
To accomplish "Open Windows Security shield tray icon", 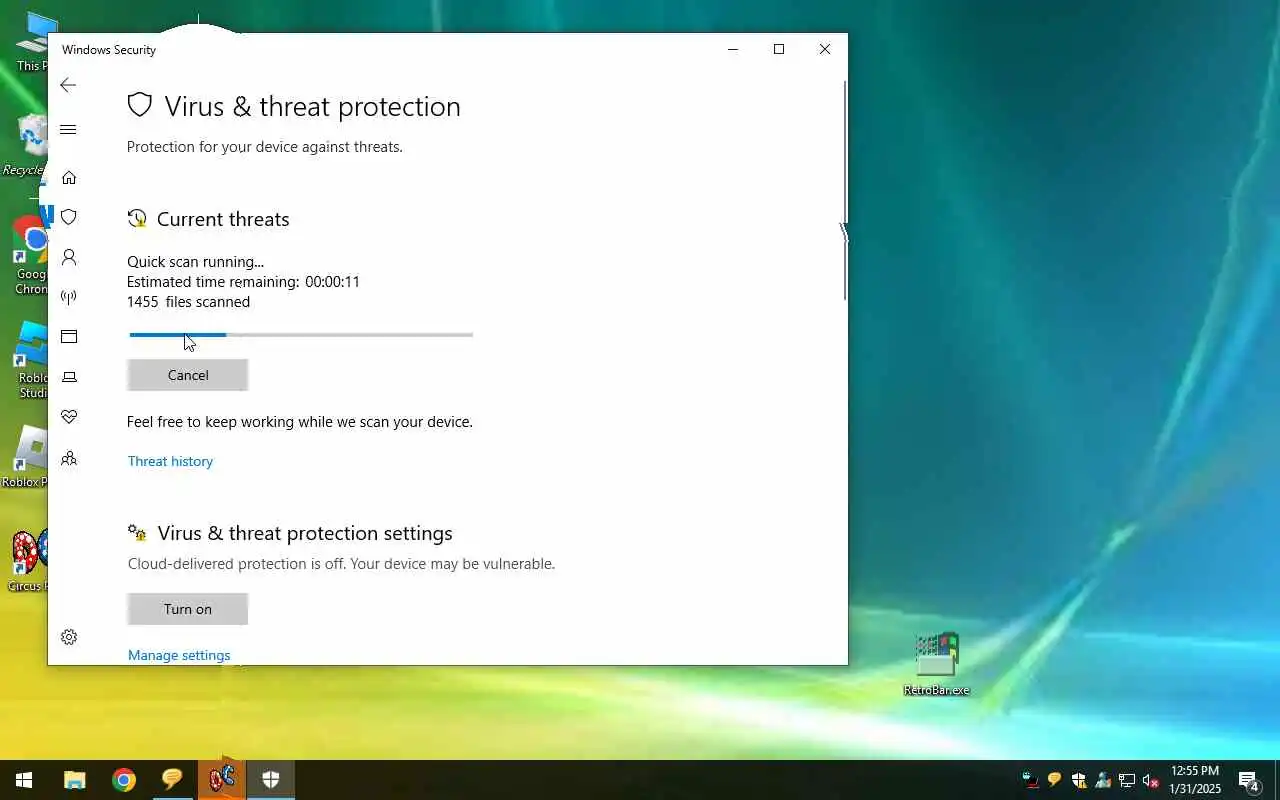I will coord(1078,780).
